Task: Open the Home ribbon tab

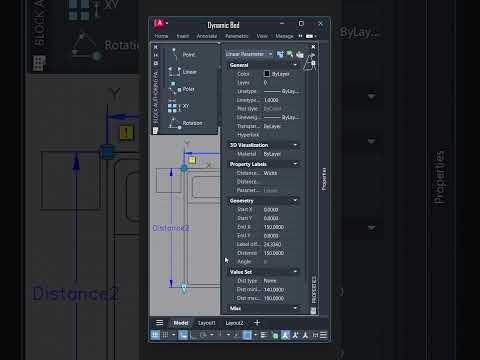Action: (x=161, y=36)
